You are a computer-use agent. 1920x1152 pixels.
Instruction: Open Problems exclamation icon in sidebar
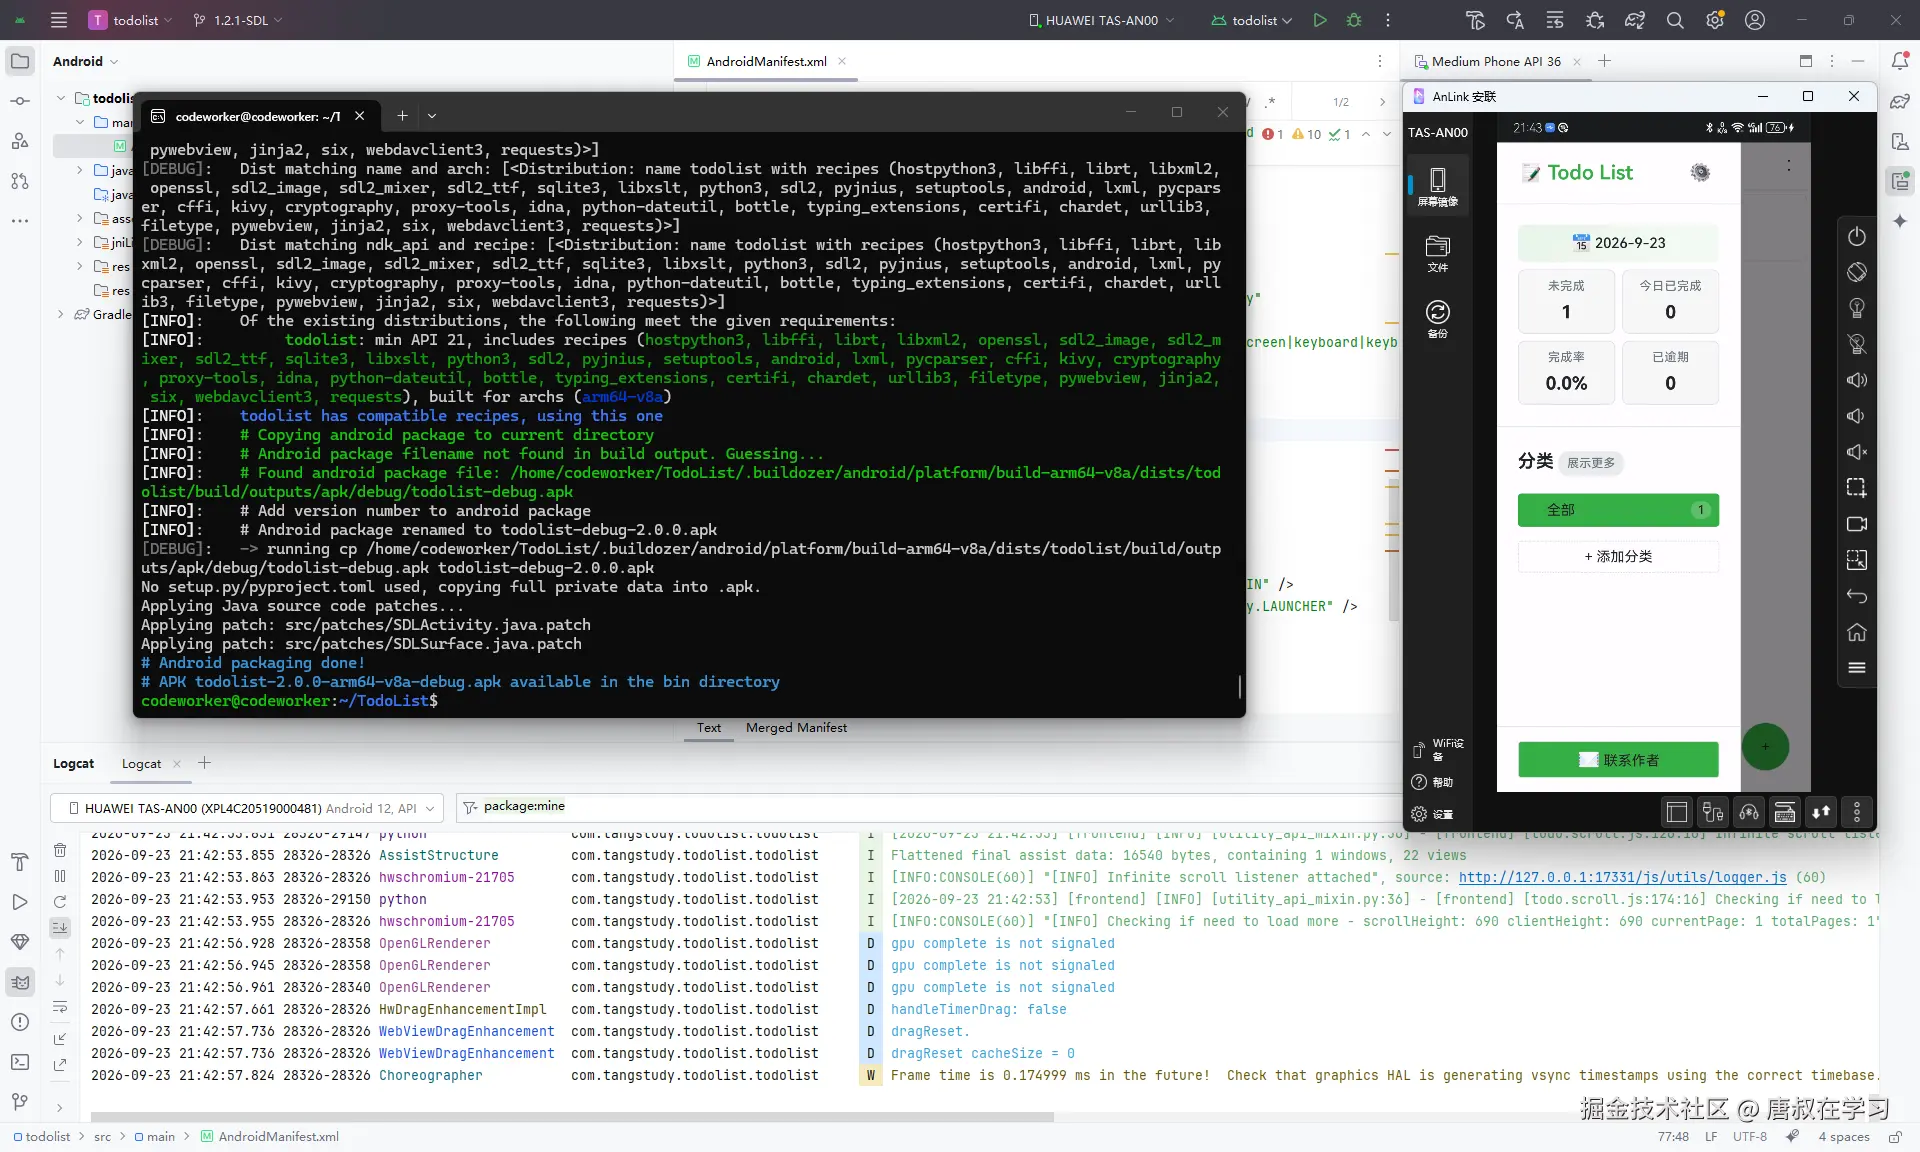tap(20, 1022)
